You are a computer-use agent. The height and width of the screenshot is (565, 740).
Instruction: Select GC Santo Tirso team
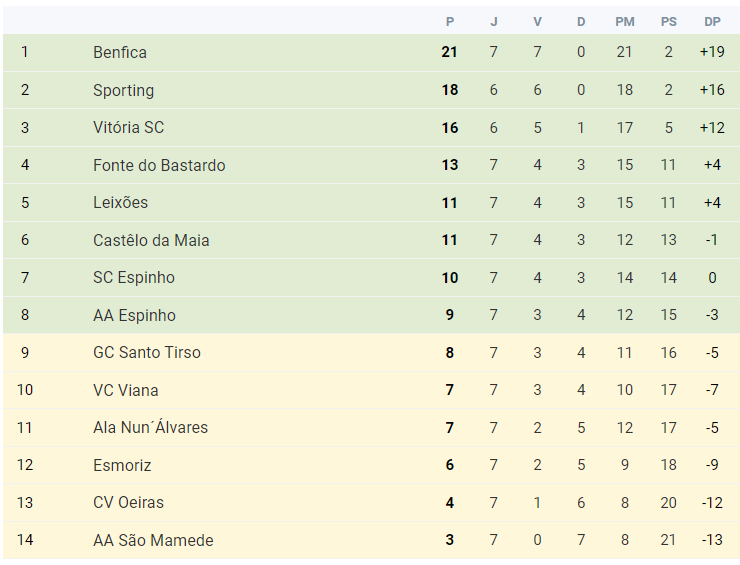coord(147,353)
